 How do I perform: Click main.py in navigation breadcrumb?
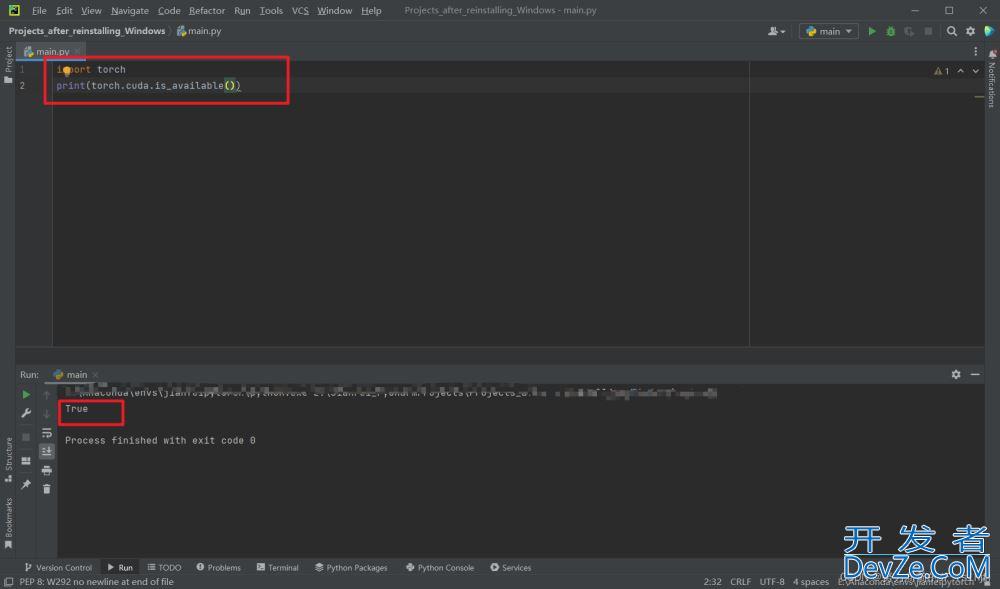tap(199, 31)
